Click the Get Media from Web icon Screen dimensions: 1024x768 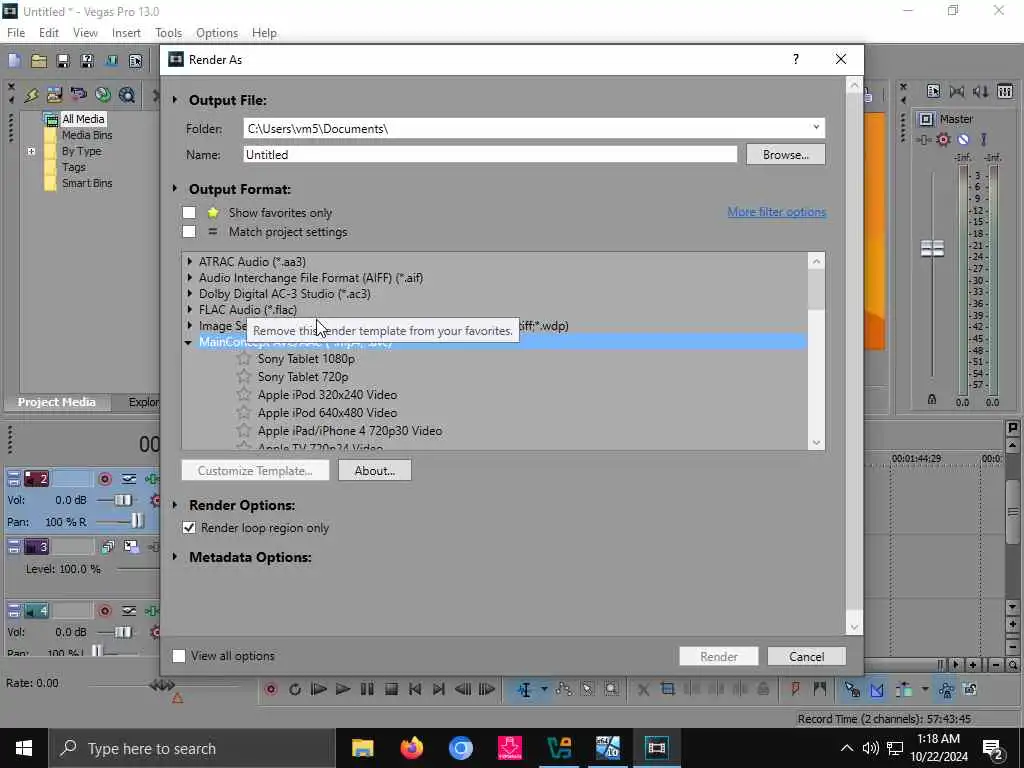coord(127,95)
